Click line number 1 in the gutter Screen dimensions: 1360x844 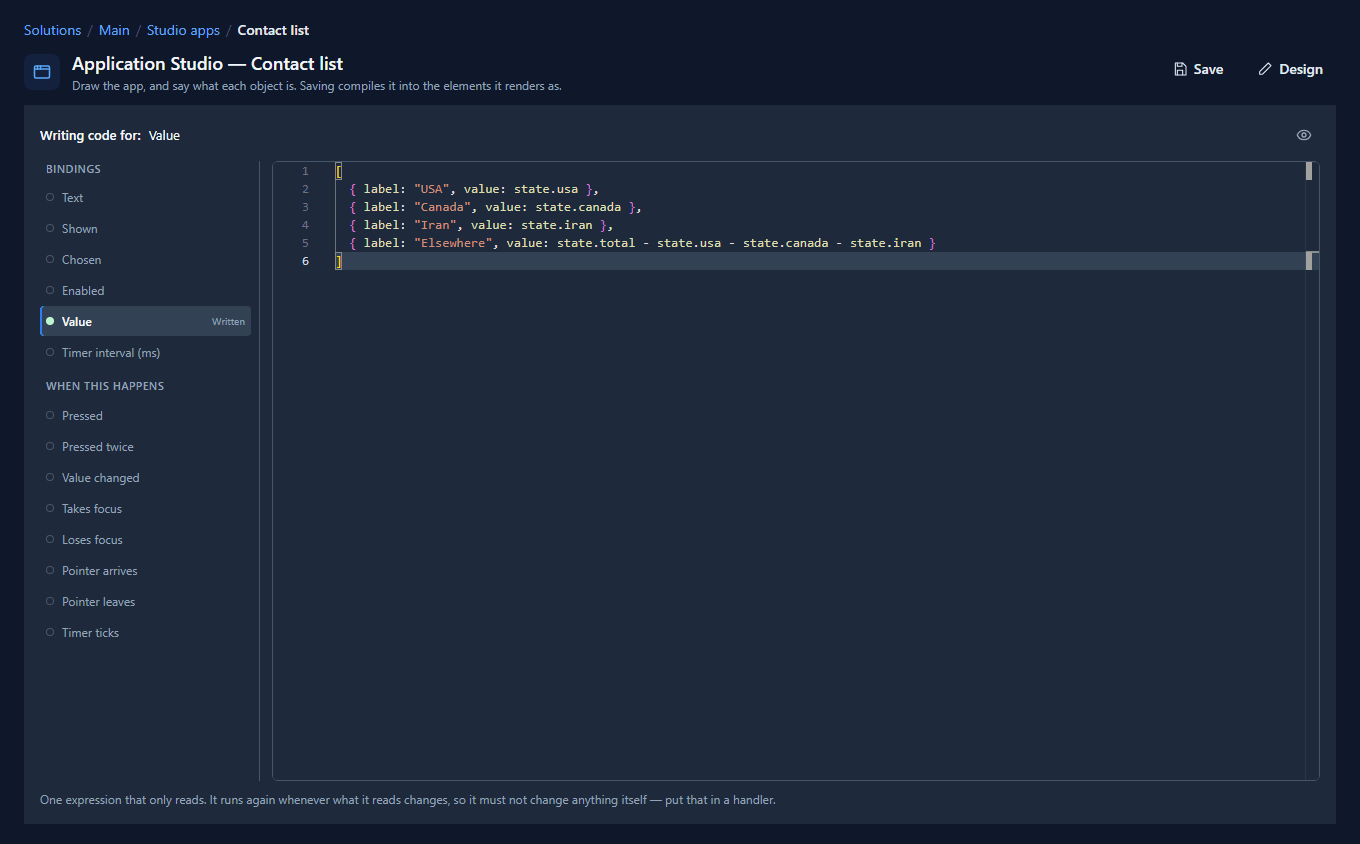[x=305, y=171]
